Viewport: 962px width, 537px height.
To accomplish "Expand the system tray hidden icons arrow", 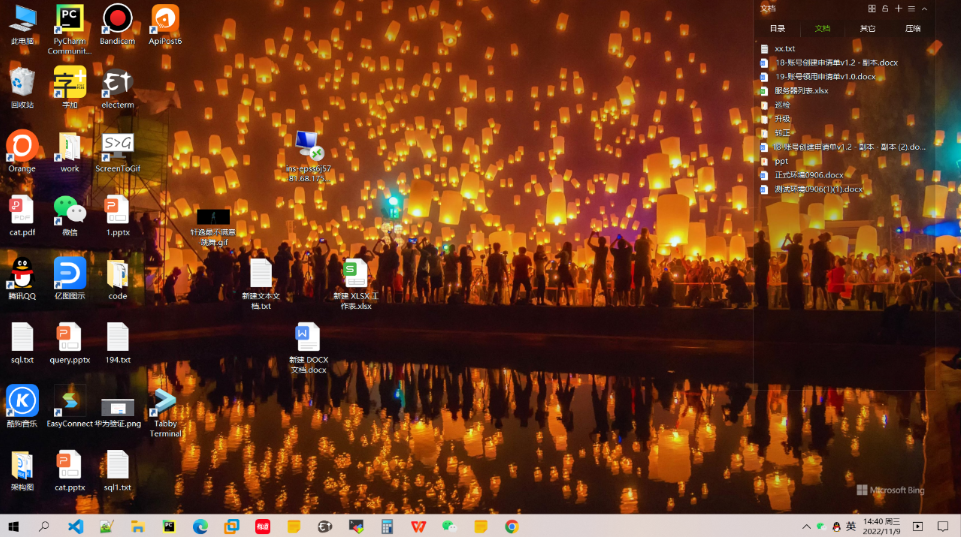I will [807, 526].
